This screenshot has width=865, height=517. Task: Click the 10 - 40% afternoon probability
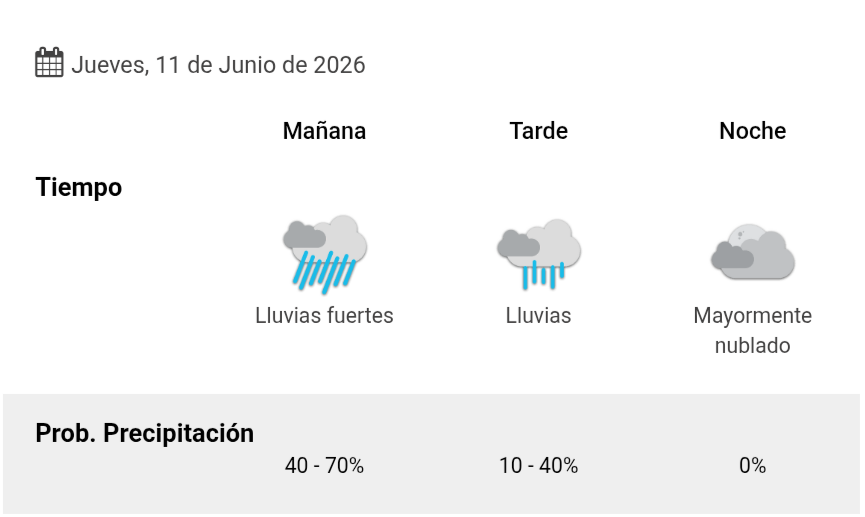click(538, 466)
